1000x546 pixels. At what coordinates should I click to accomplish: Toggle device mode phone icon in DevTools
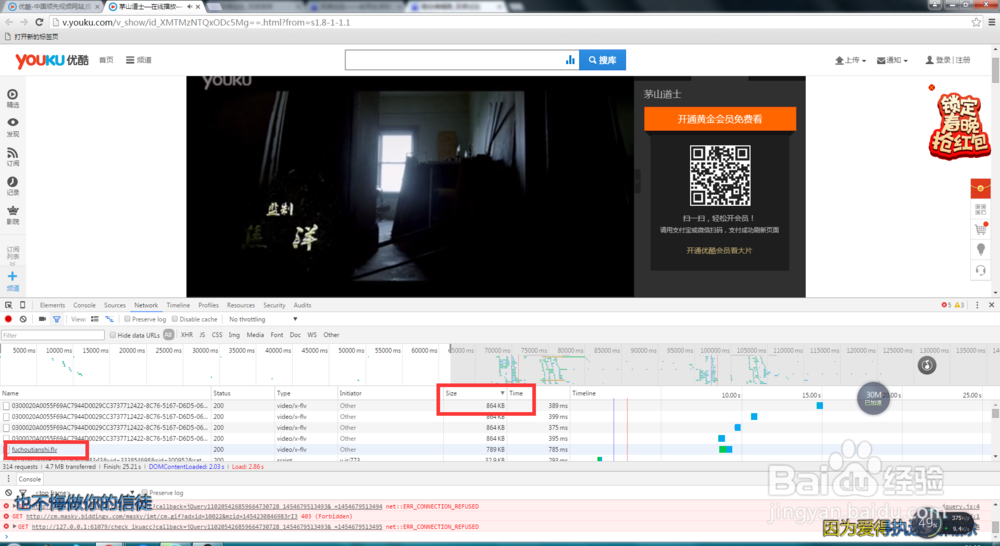22,305
